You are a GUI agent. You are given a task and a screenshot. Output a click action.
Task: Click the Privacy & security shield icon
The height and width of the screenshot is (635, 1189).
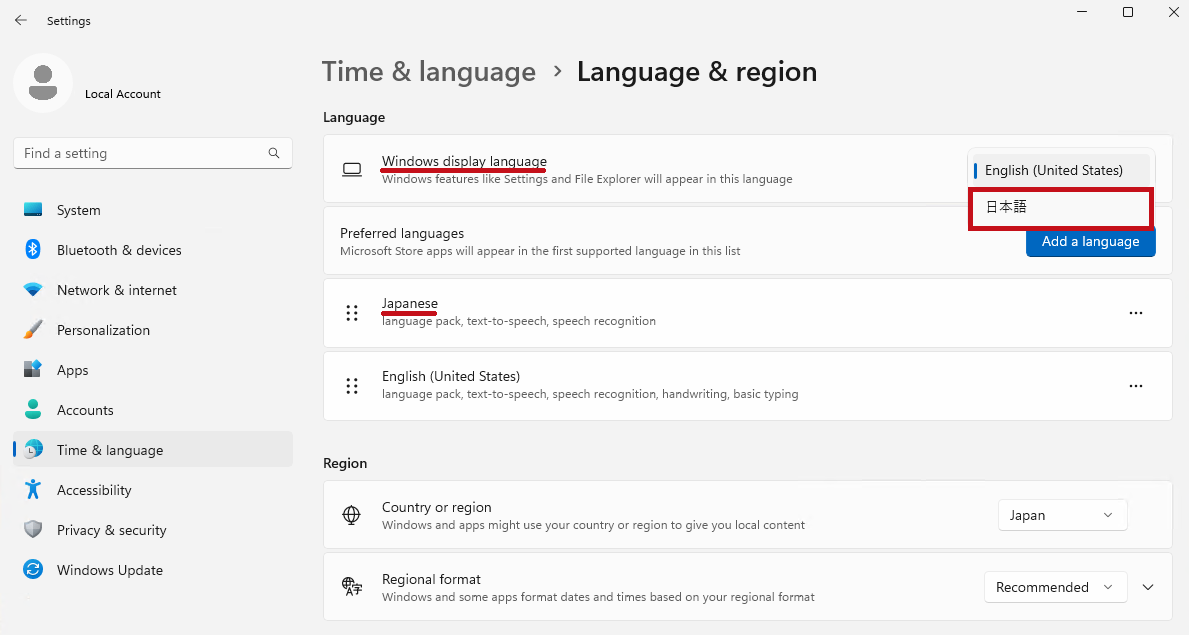point(33,530)
